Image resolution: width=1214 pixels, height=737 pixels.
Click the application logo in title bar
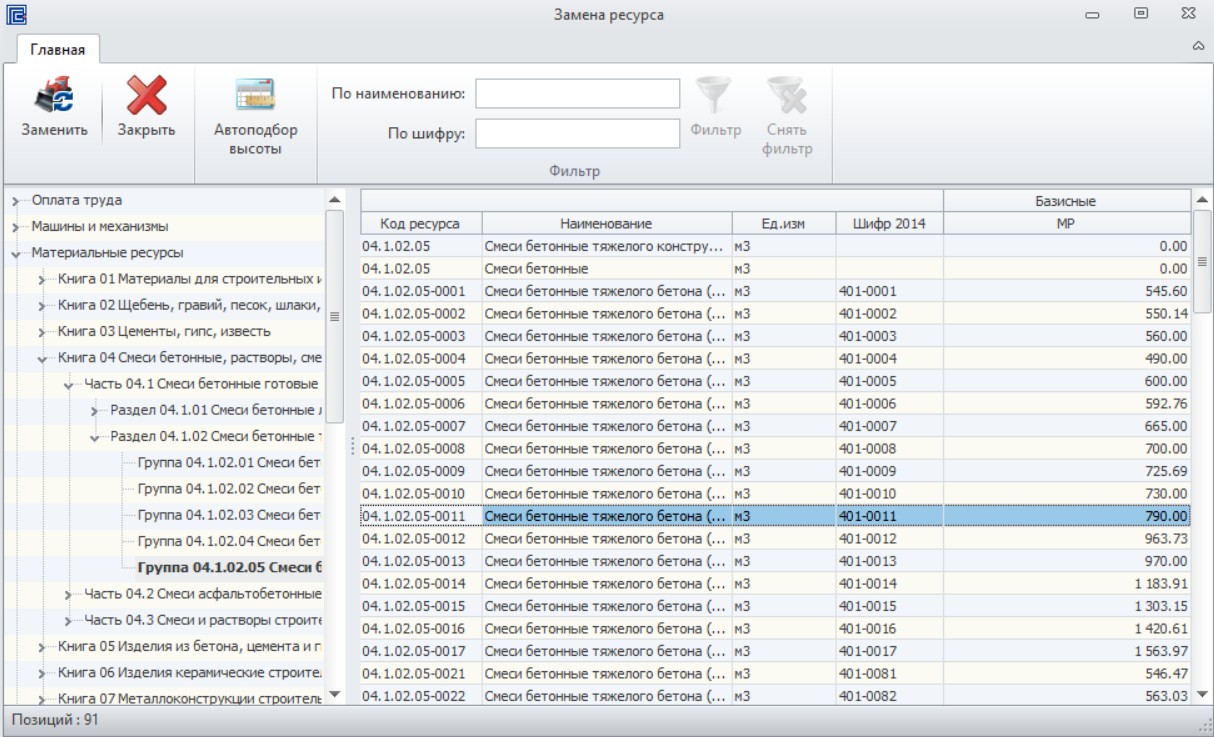click(x=16, y=15)
